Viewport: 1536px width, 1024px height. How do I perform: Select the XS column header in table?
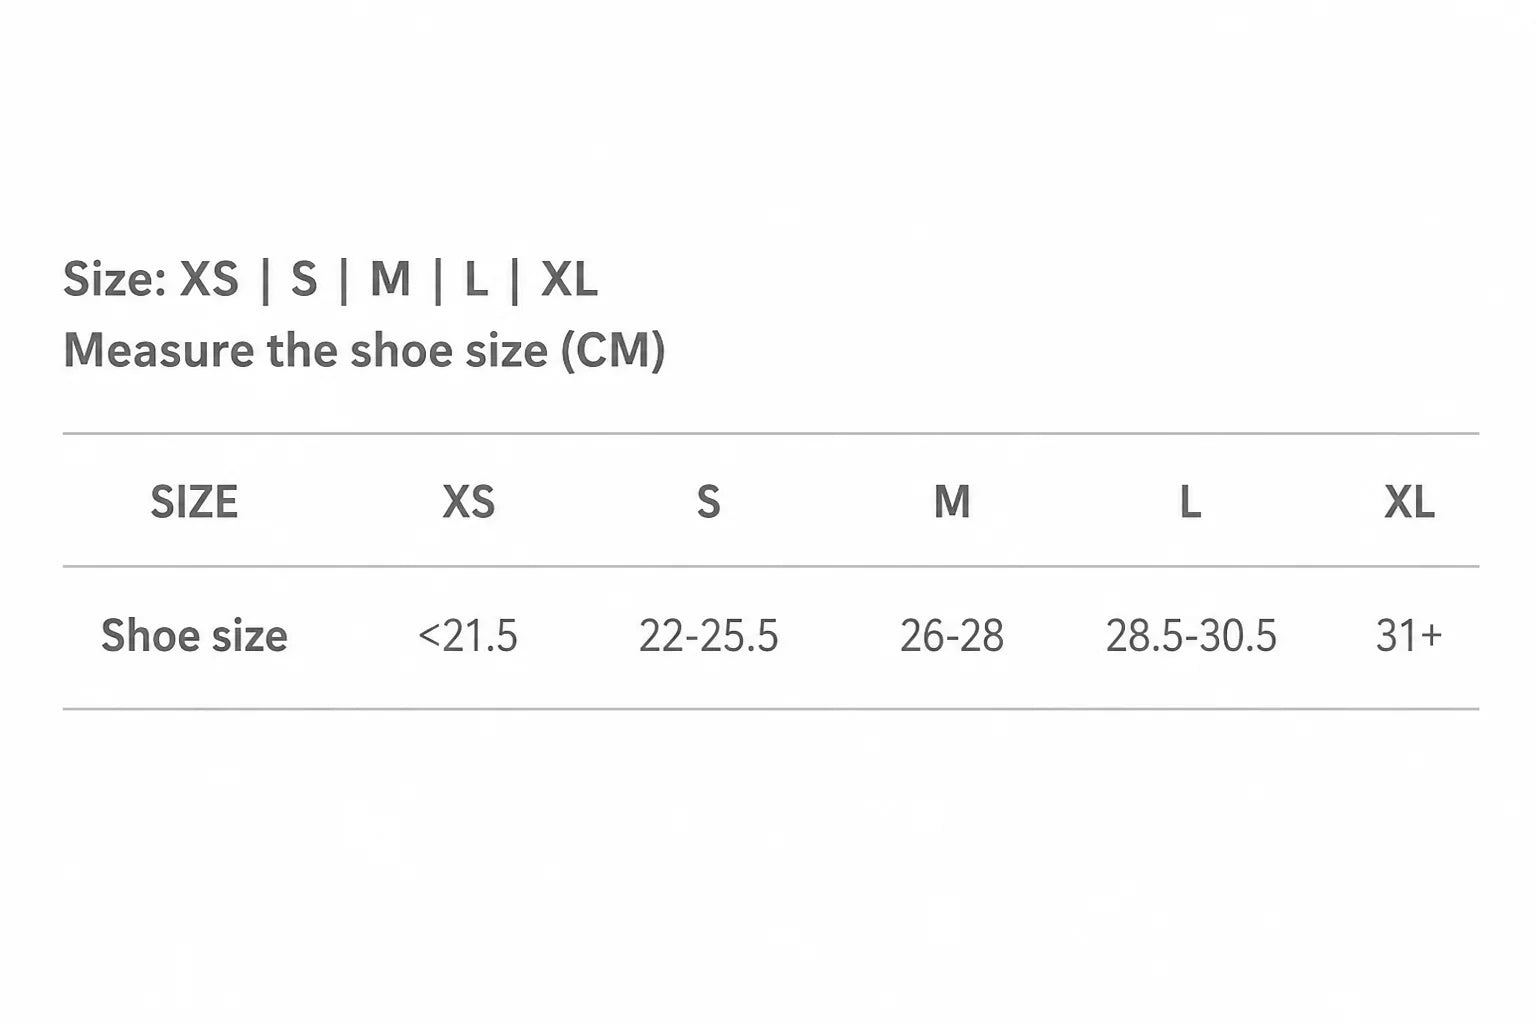coord(468,502)
